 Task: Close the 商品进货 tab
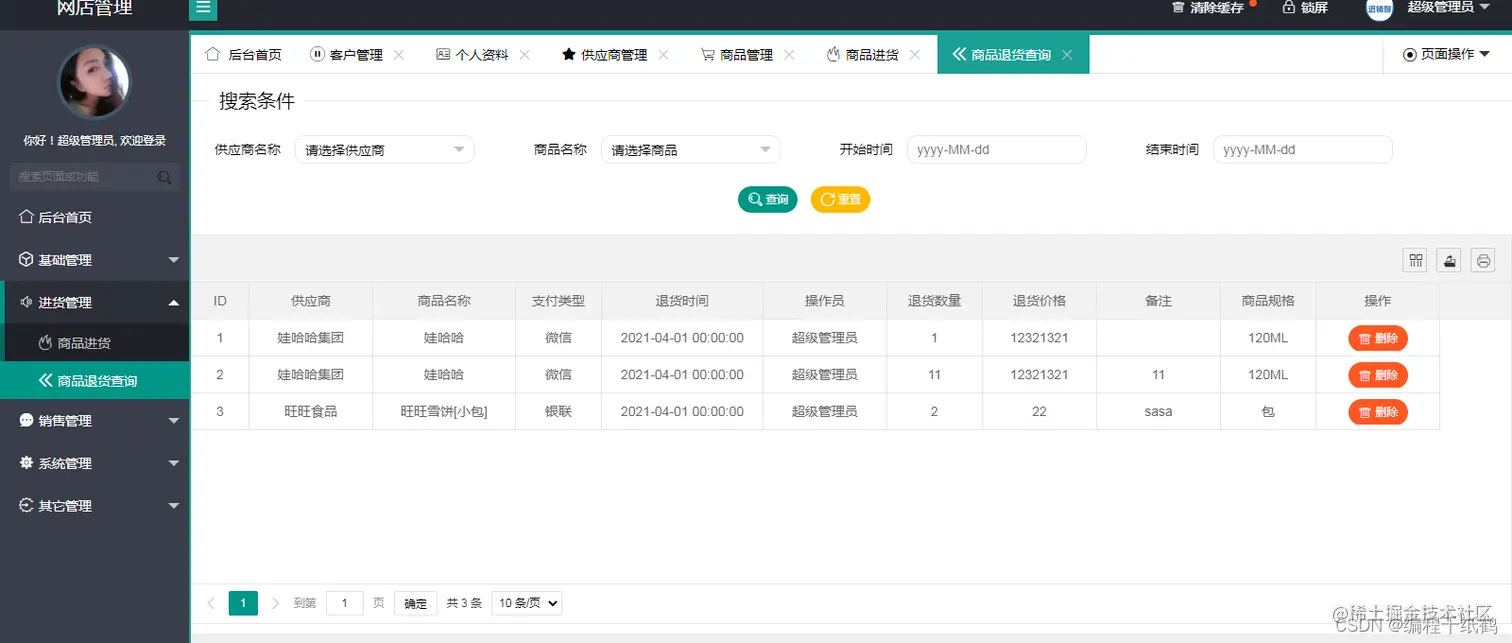point(915,55)
